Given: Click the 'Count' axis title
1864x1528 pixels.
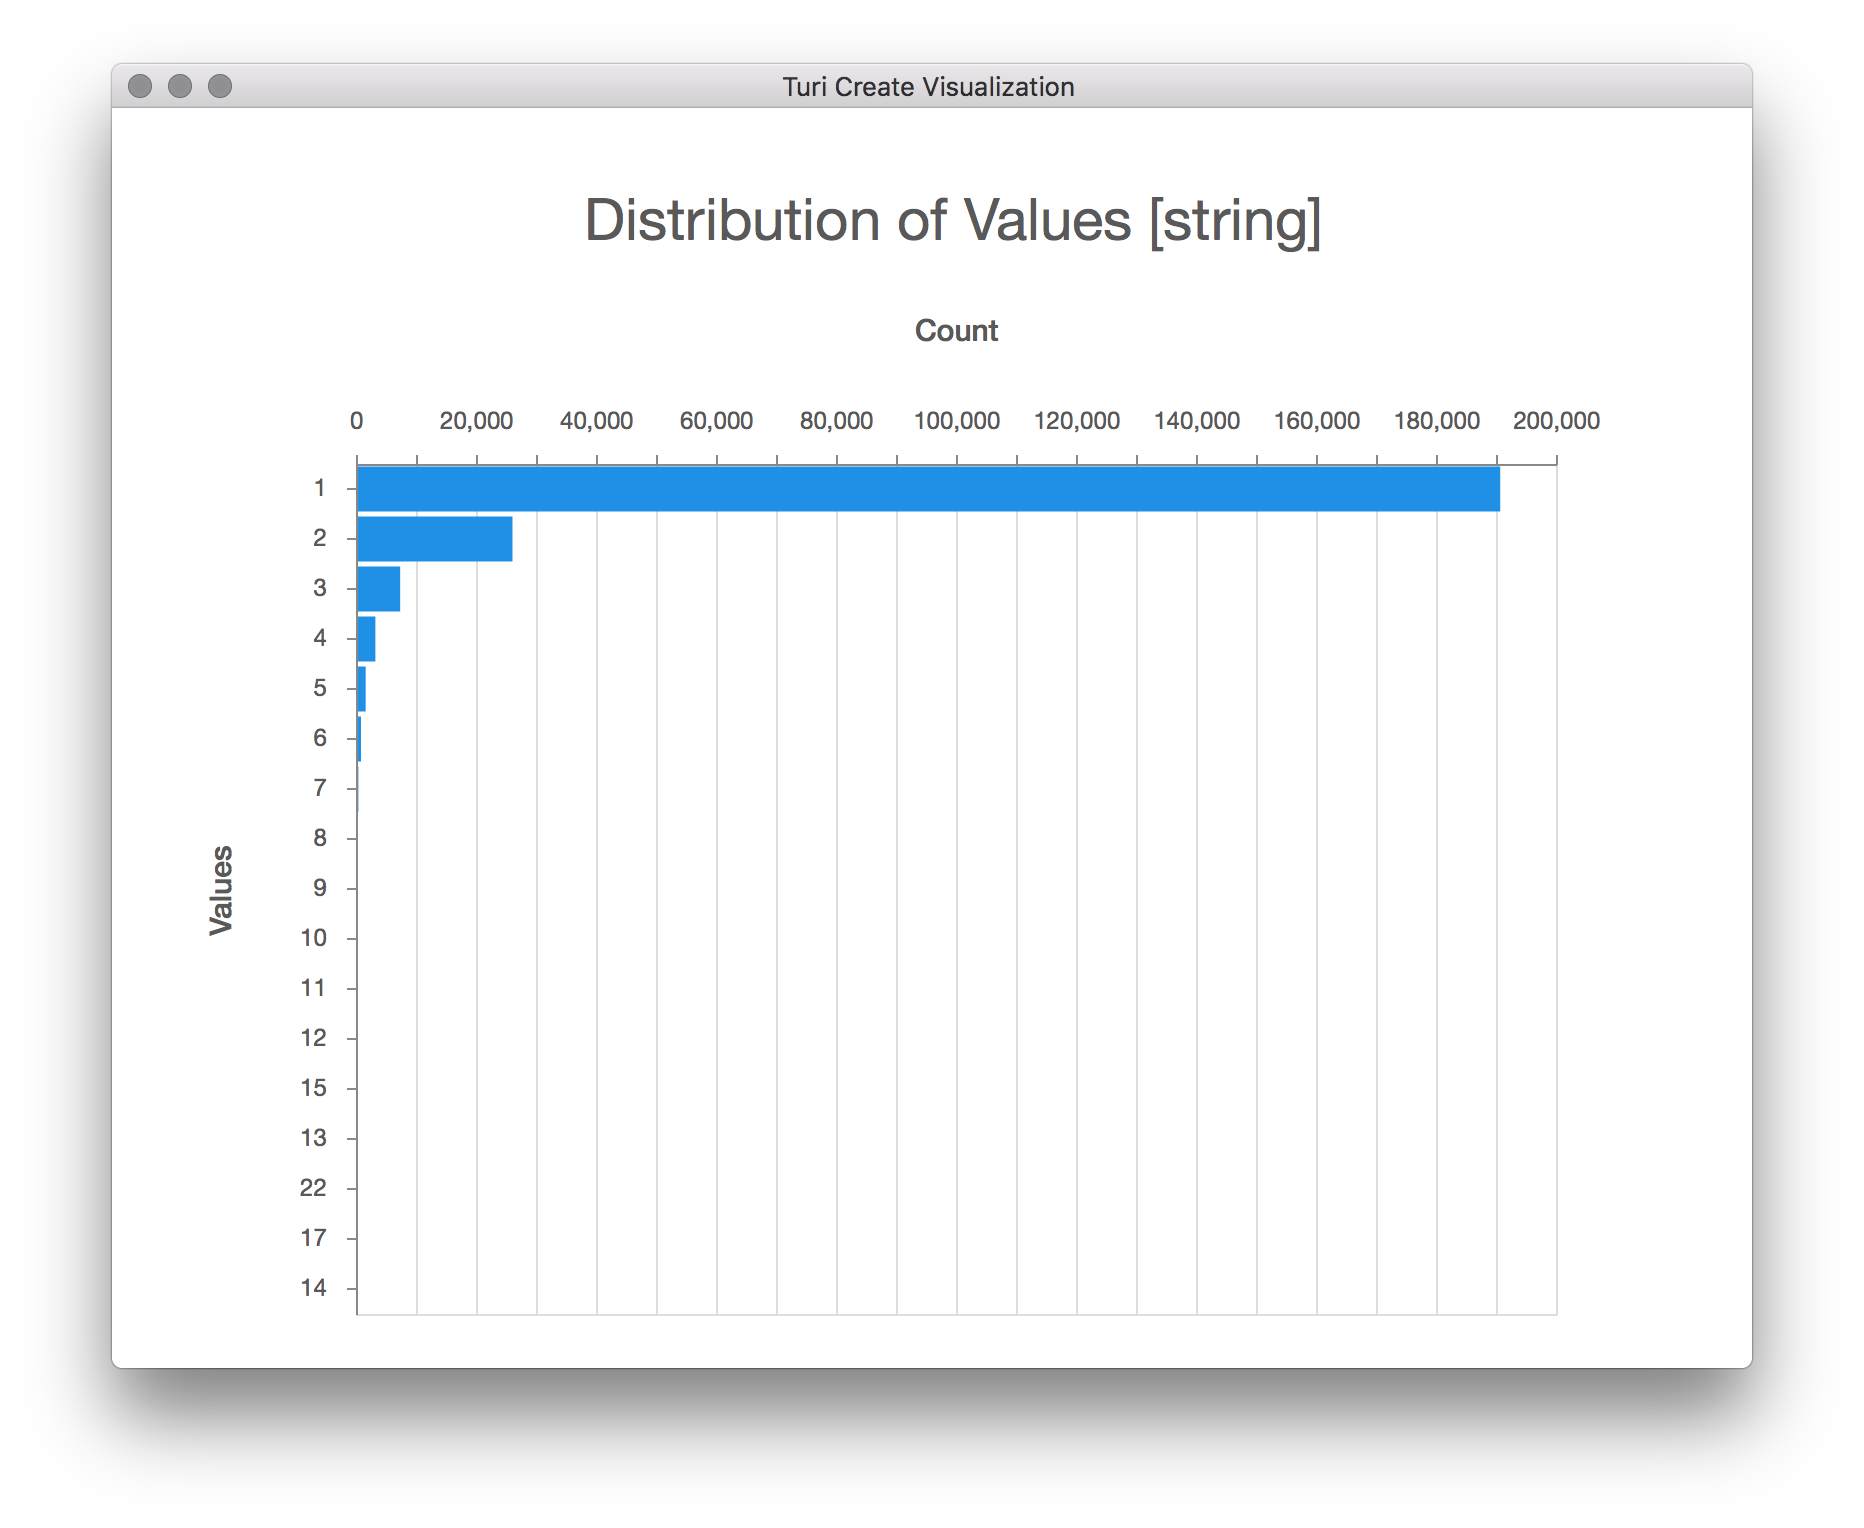Looking at the screenshot, I should (956, 331).
